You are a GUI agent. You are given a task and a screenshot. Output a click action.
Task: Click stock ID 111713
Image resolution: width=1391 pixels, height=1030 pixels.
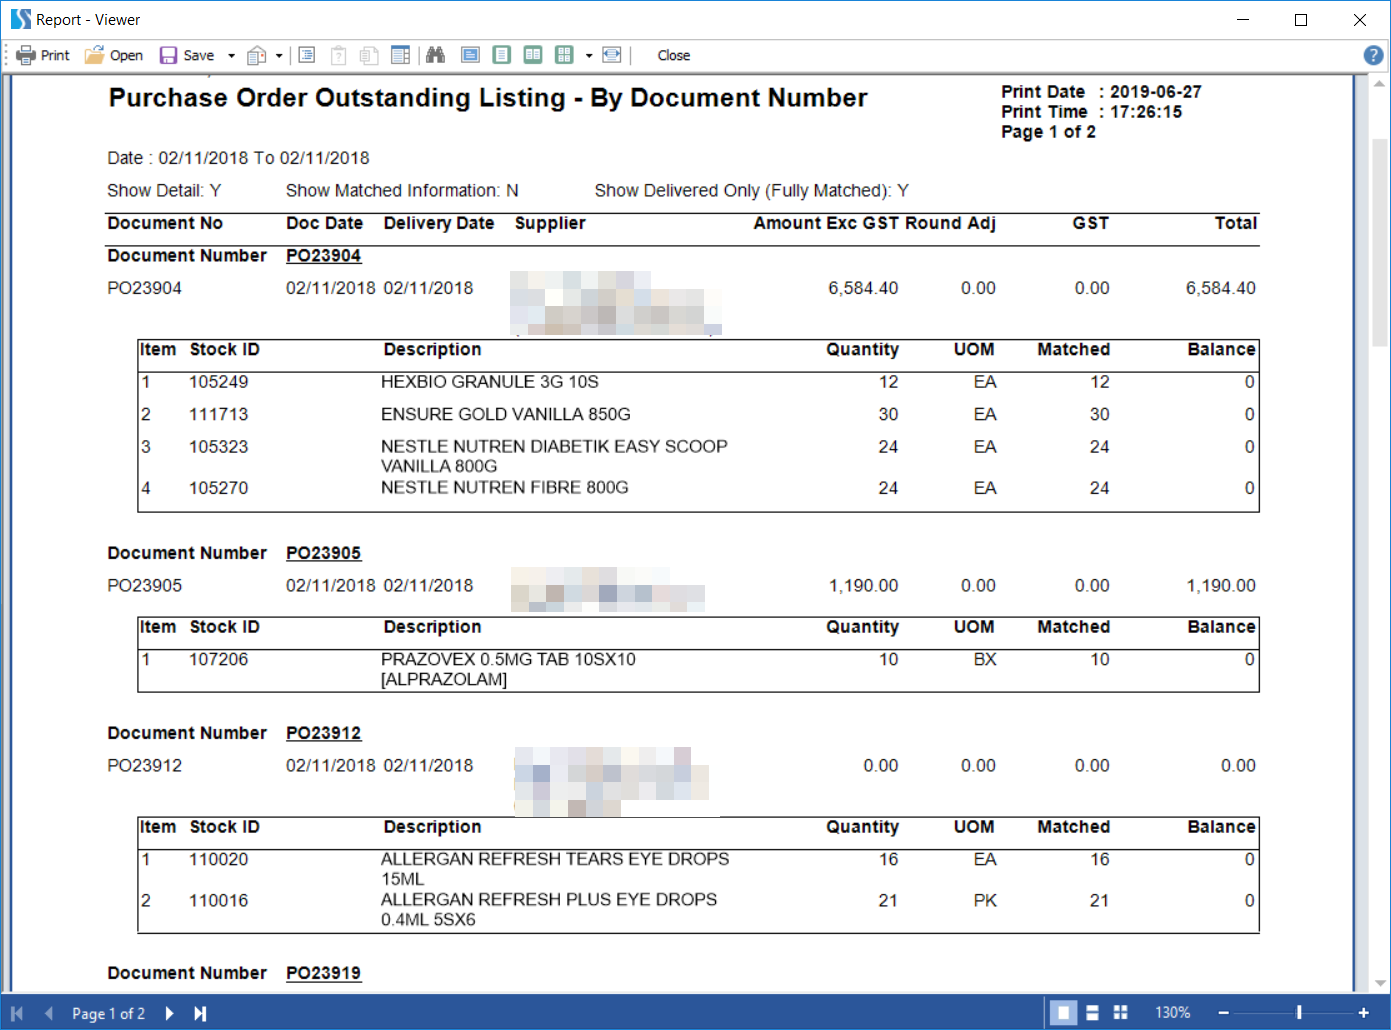218,414
